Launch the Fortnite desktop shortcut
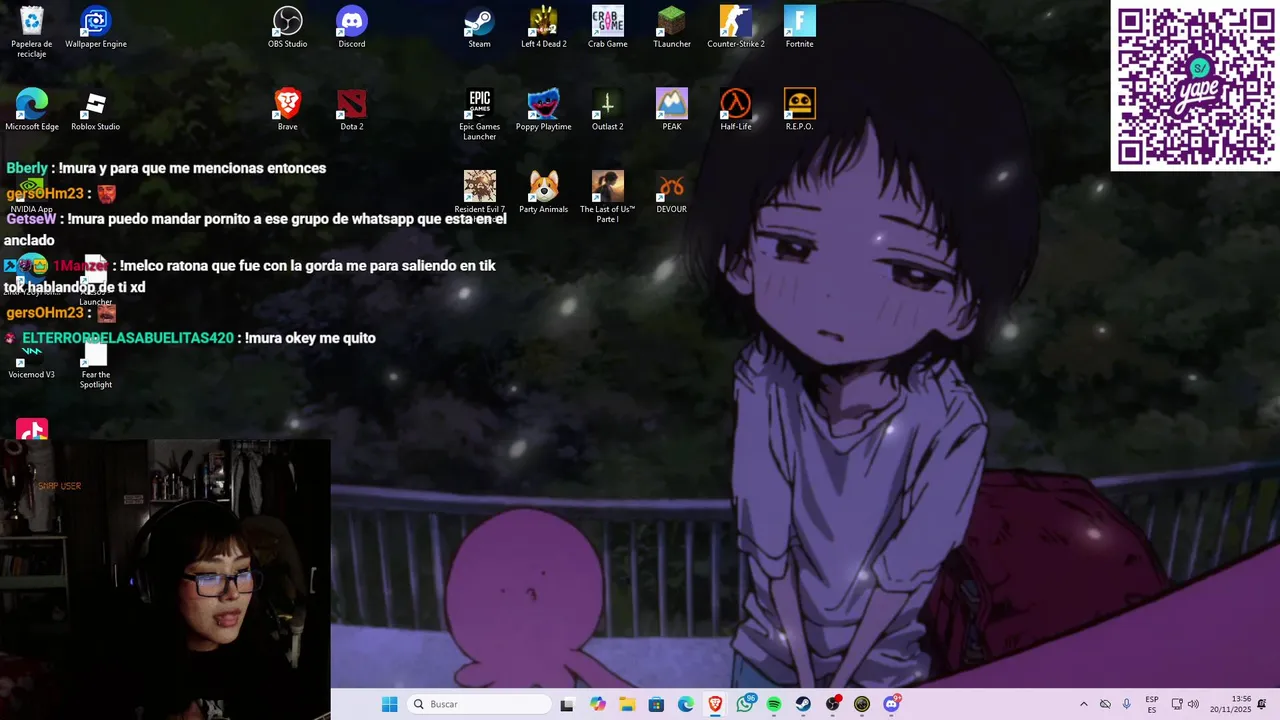 pyautogui.click(x=800, y=28)
